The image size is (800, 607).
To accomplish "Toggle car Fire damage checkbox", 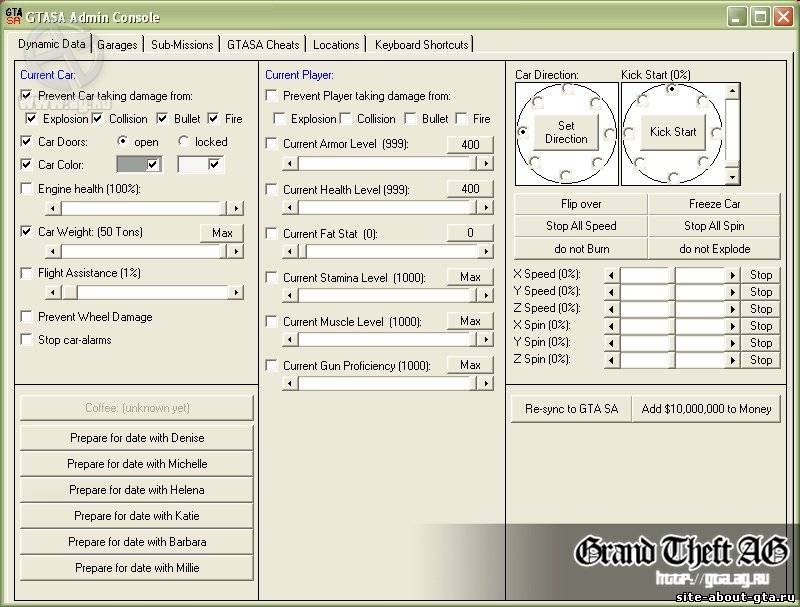I will coord(213,118).
